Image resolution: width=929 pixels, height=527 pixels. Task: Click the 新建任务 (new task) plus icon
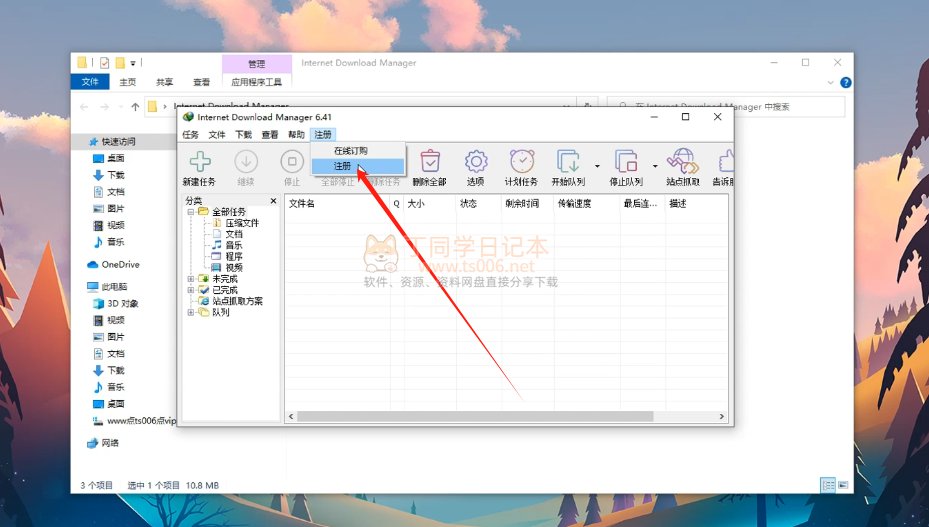pos(199,162)
